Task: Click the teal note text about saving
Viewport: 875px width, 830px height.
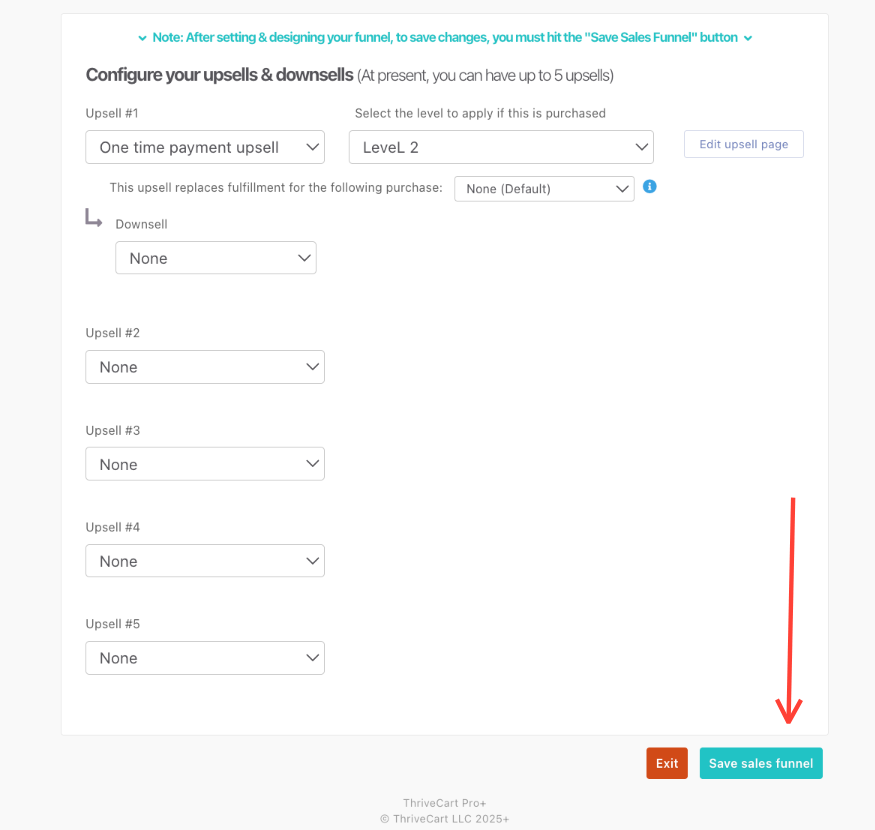Action: tap(445, 38)
